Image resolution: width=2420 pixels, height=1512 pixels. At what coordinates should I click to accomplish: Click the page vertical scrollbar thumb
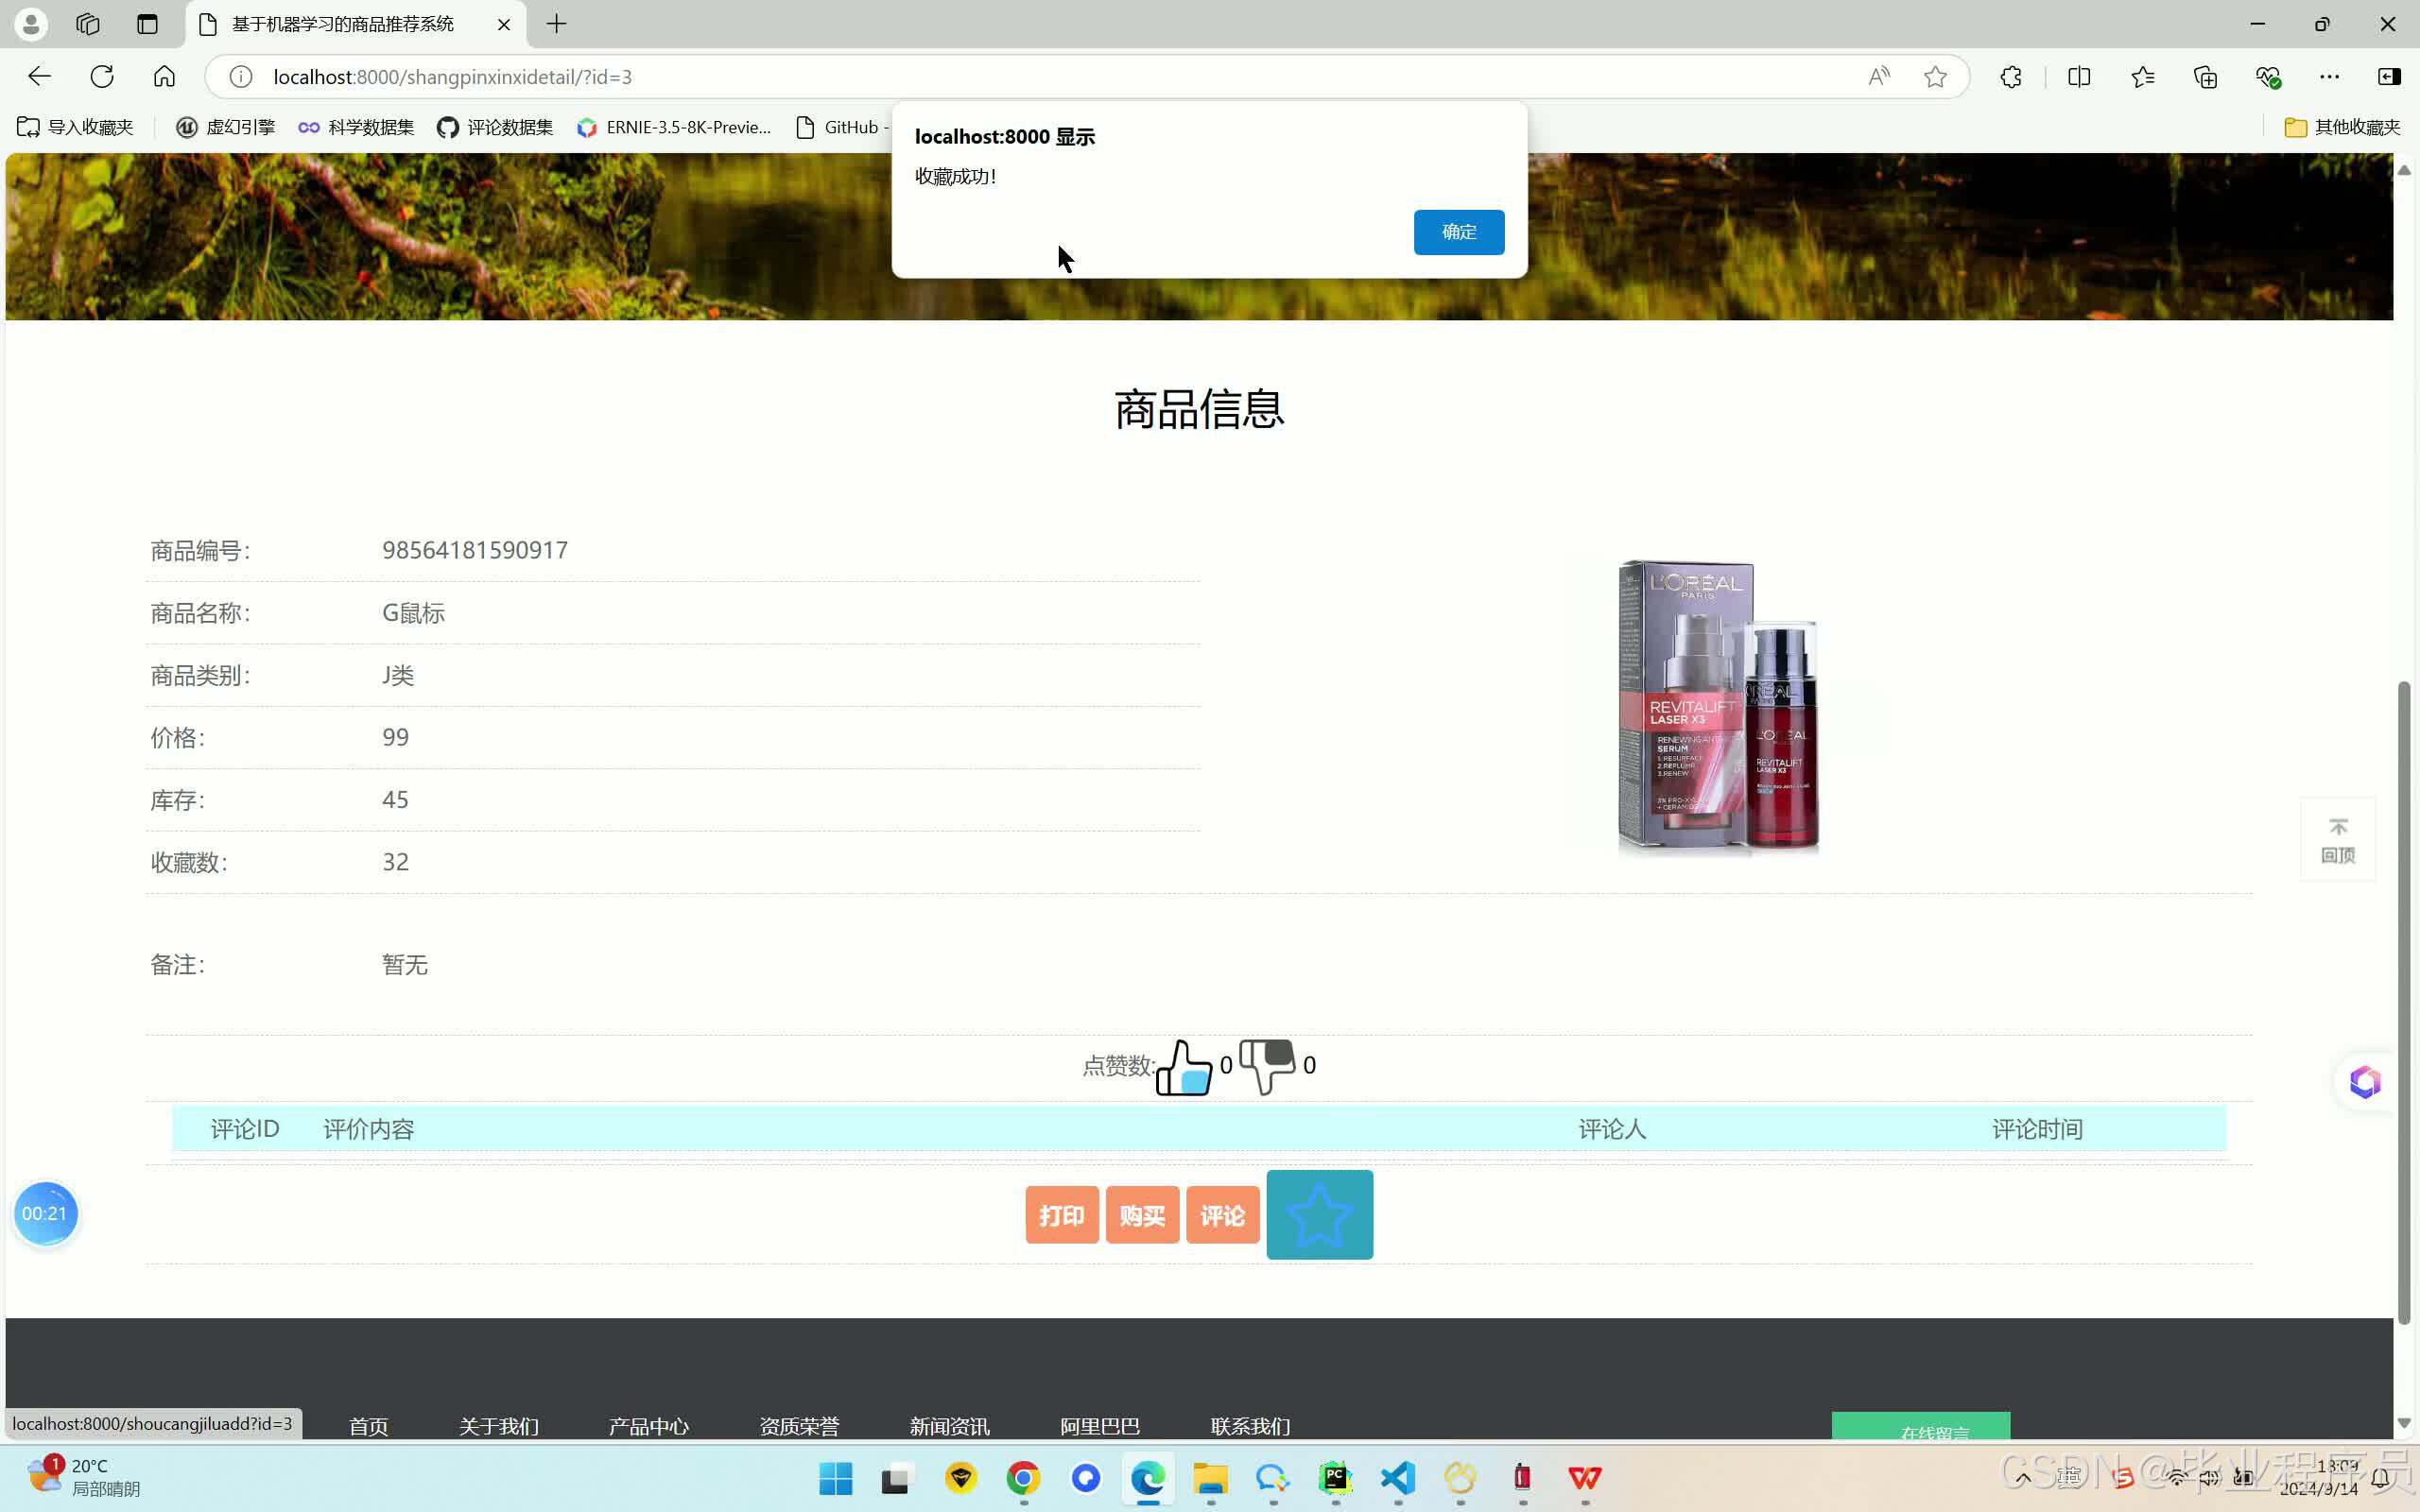pos(2404,1003)
